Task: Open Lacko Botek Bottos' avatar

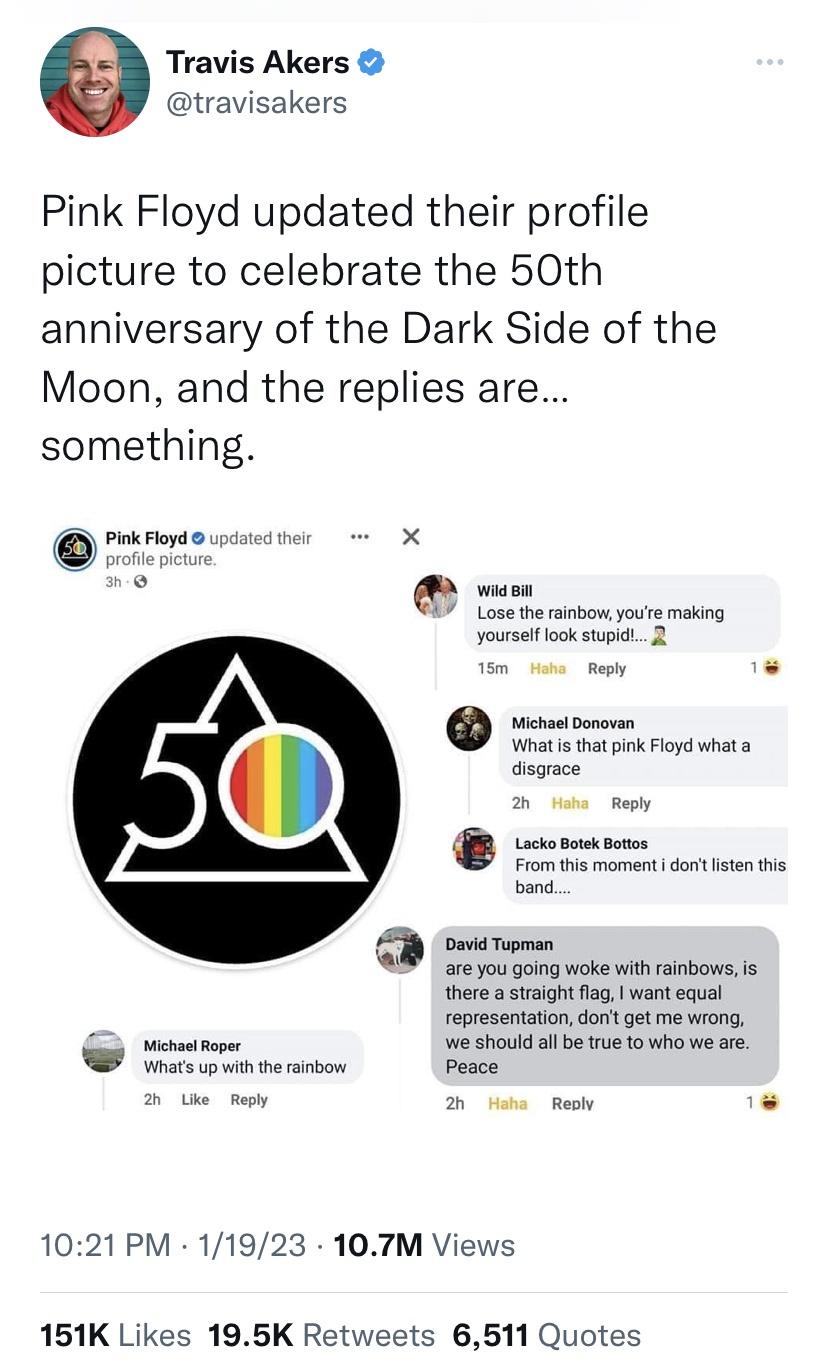Action: [x=474, y=850]
